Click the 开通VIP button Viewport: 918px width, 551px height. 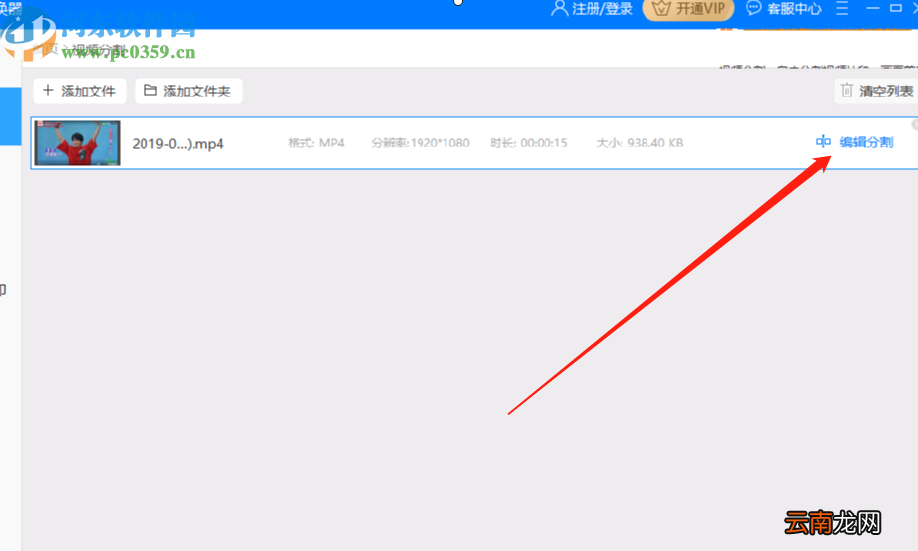688,9
